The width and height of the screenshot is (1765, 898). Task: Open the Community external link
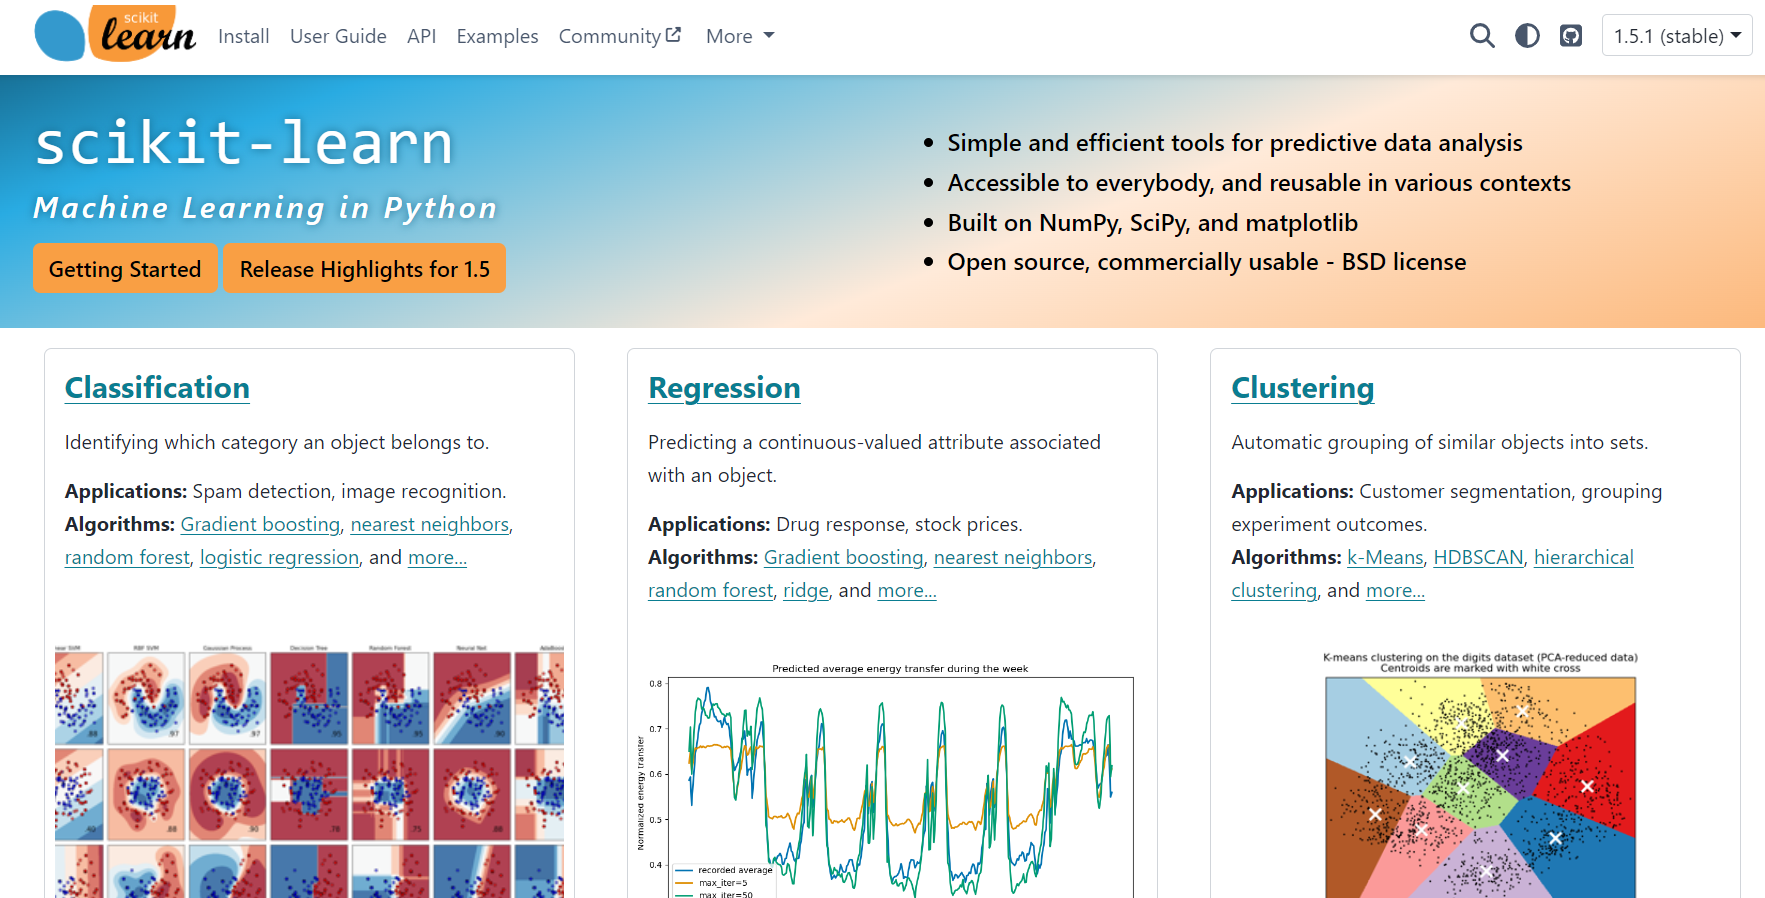point(620,36)
